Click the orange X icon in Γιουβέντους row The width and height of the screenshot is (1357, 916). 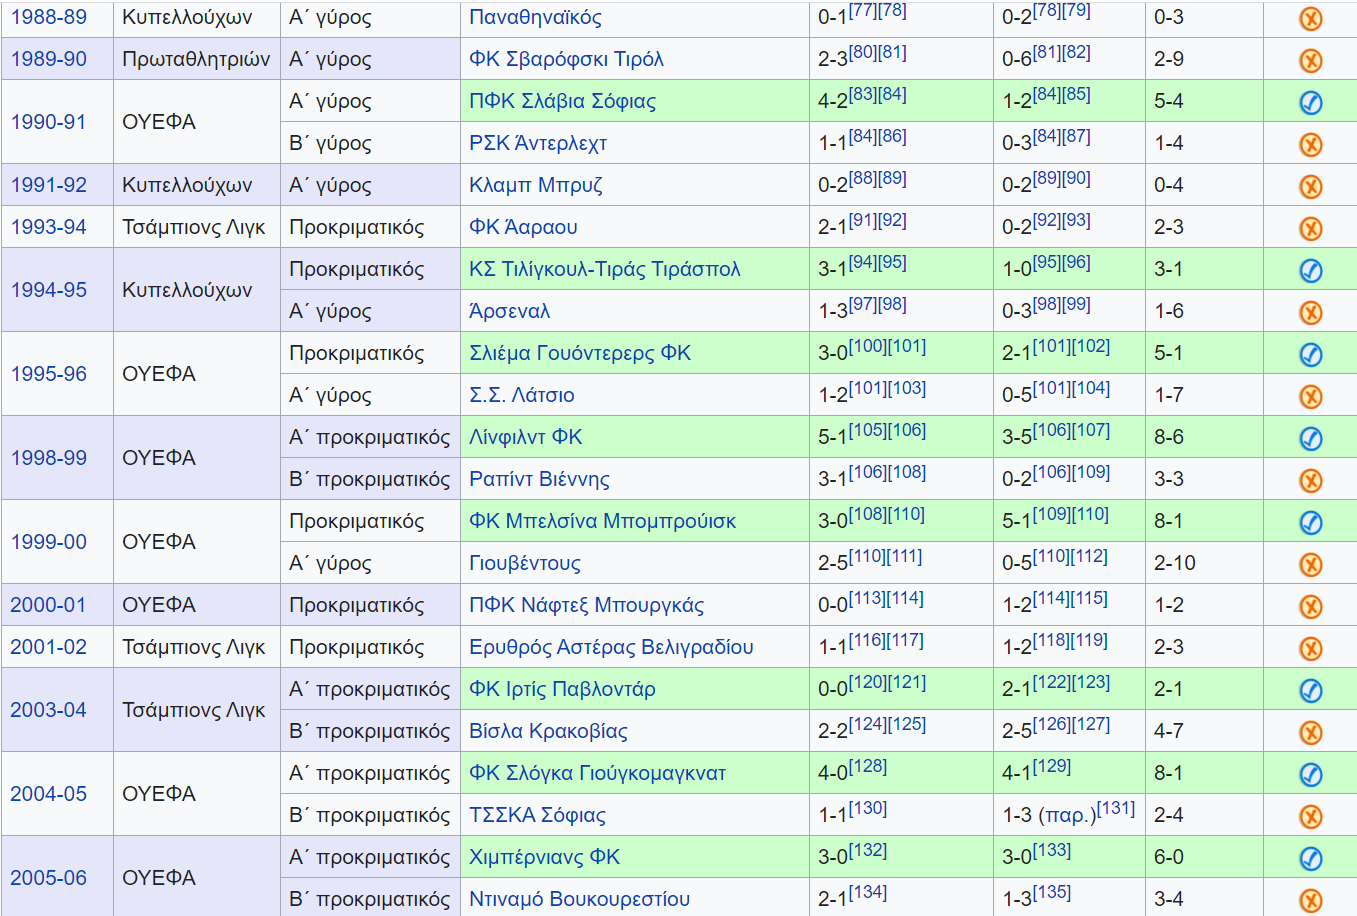tap(1310, 564)
